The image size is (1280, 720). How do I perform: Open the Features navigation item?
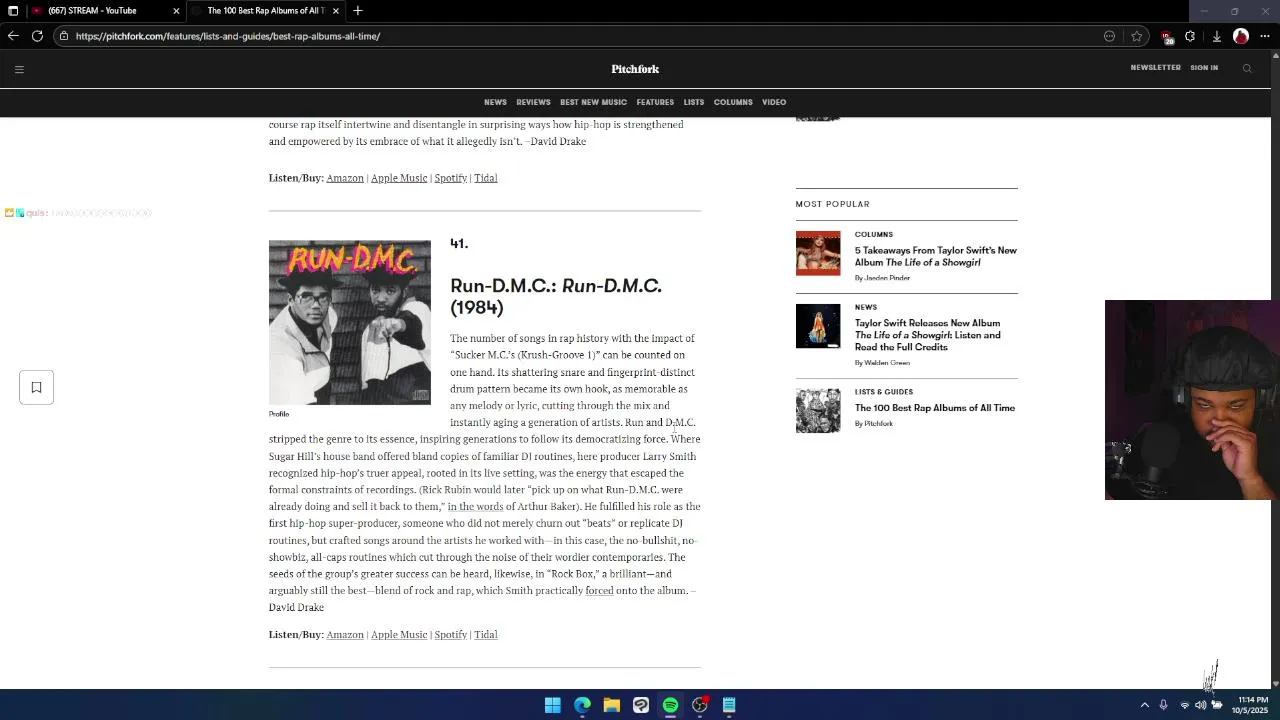click(x=655, y=102)
